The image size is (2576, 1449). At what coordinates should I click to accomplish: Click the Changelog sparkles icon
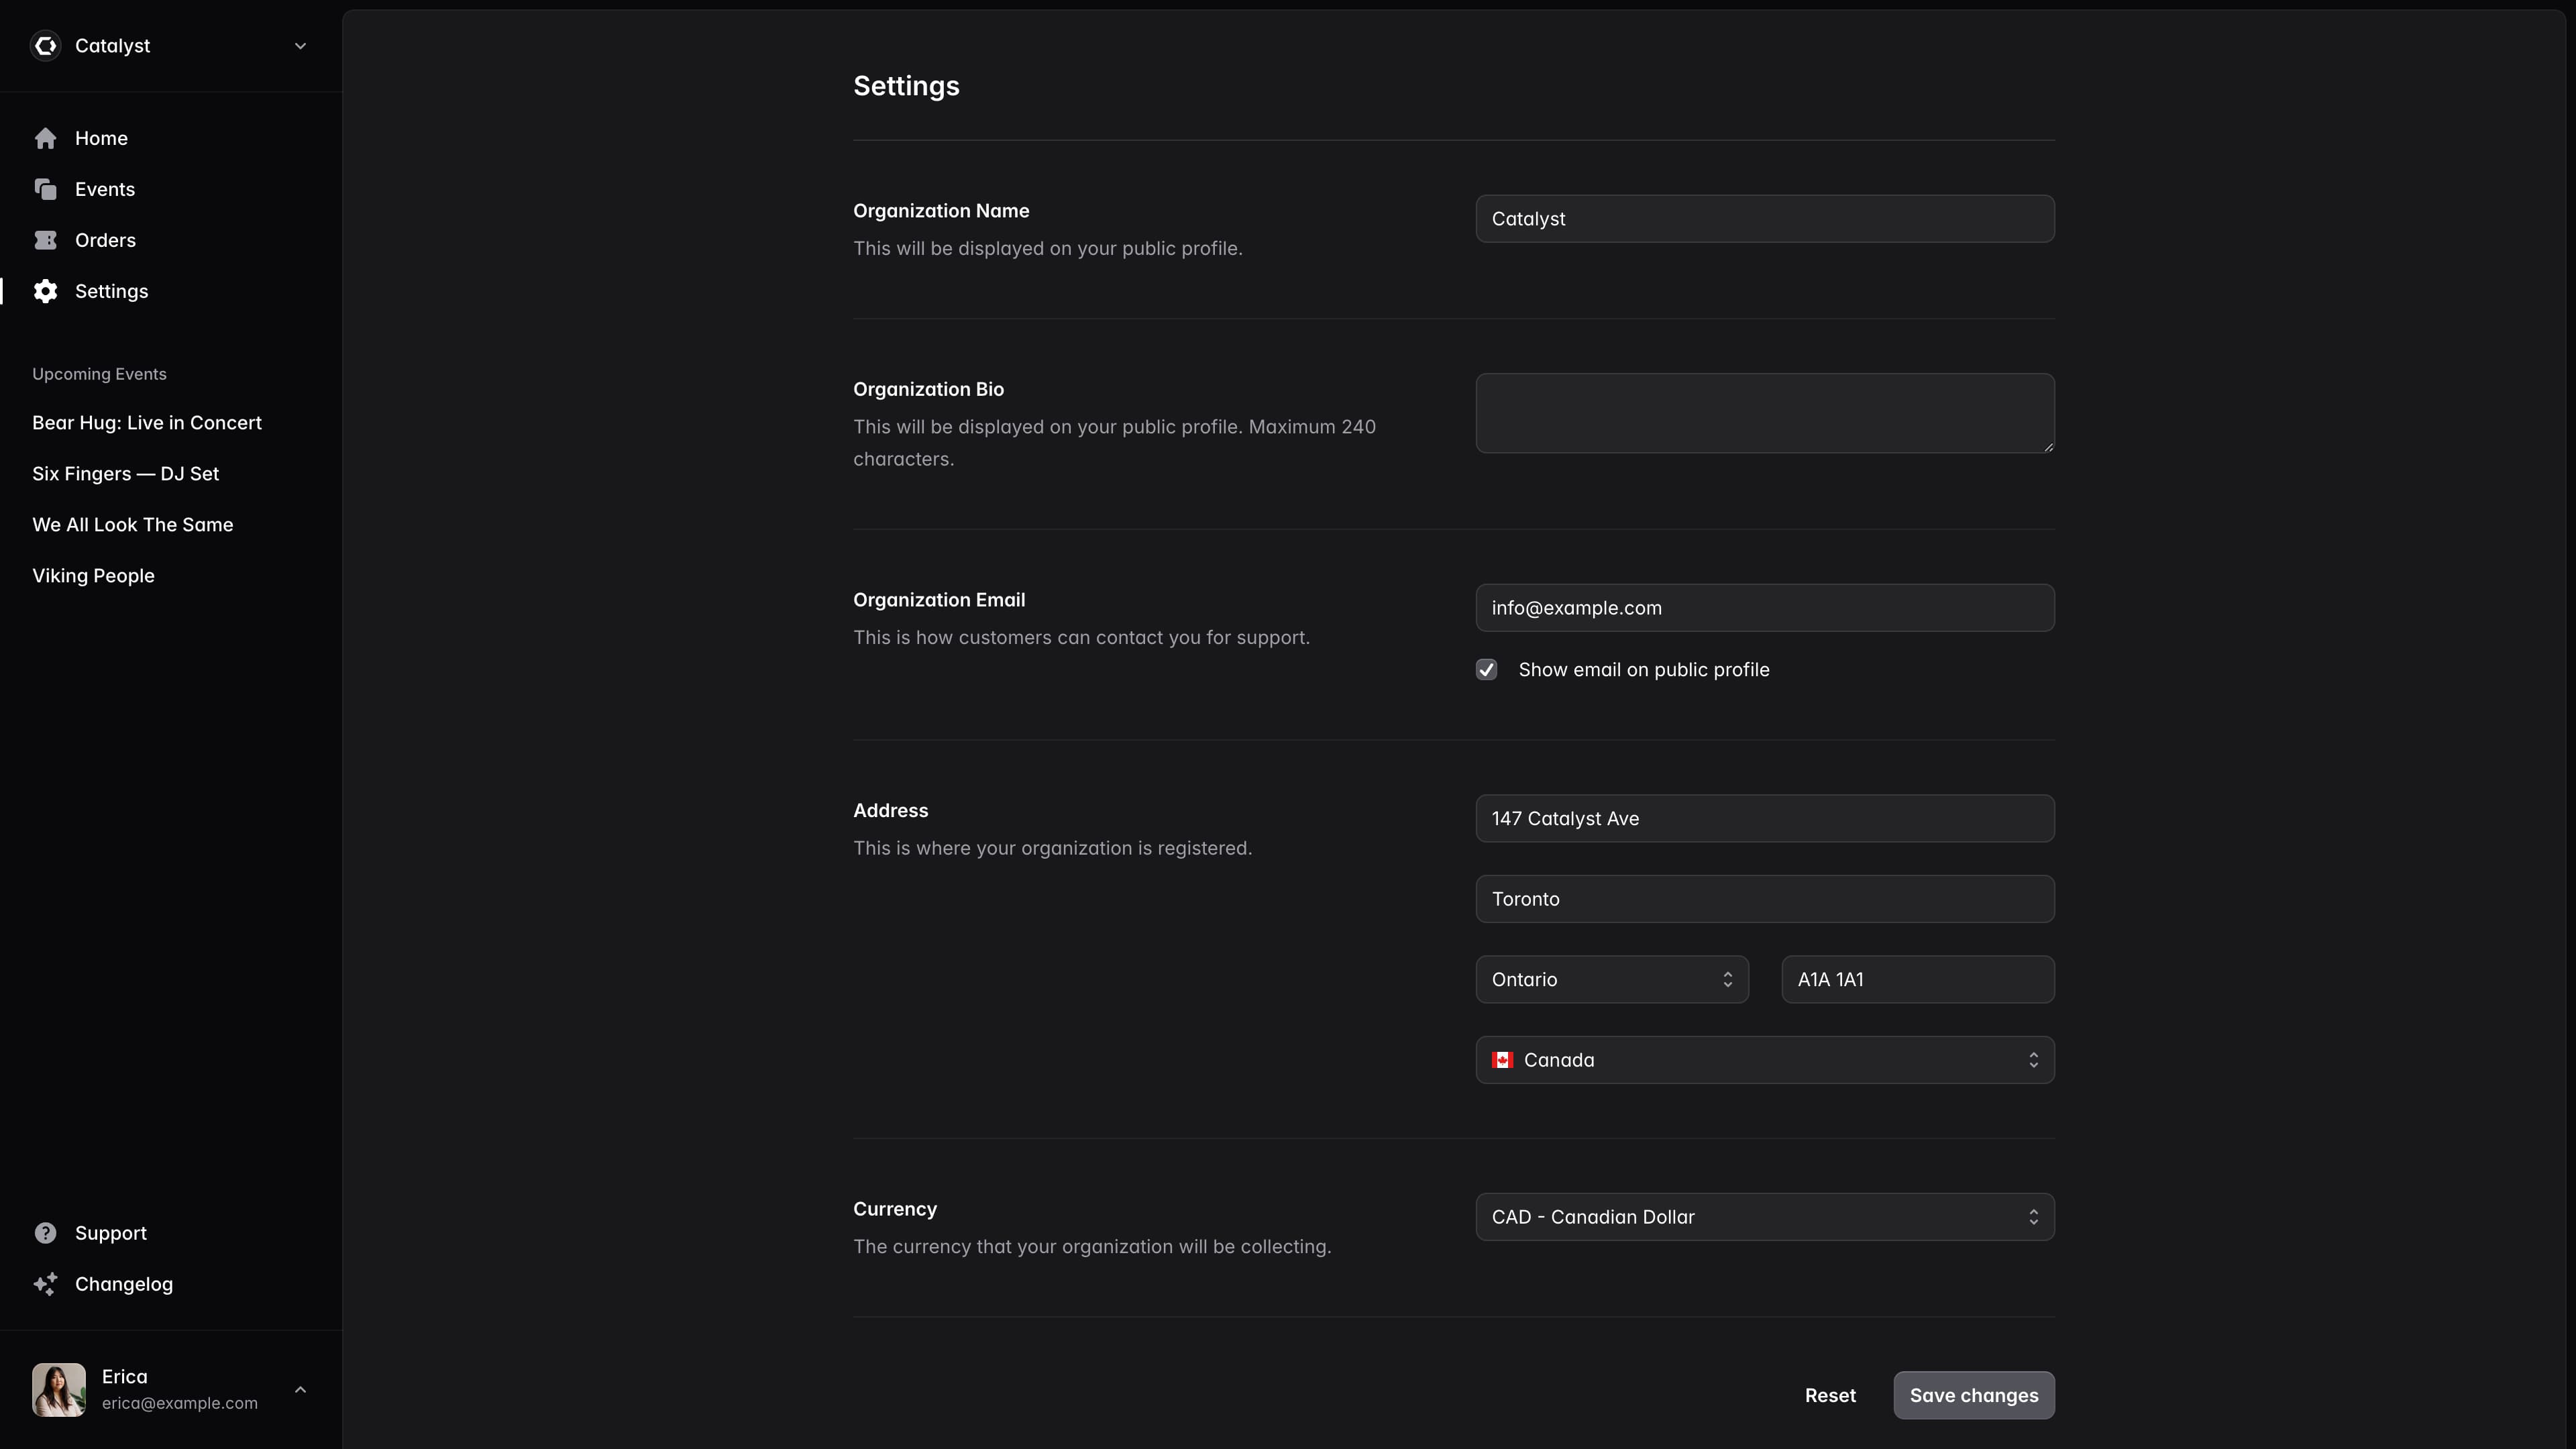tap(45, 1284)
